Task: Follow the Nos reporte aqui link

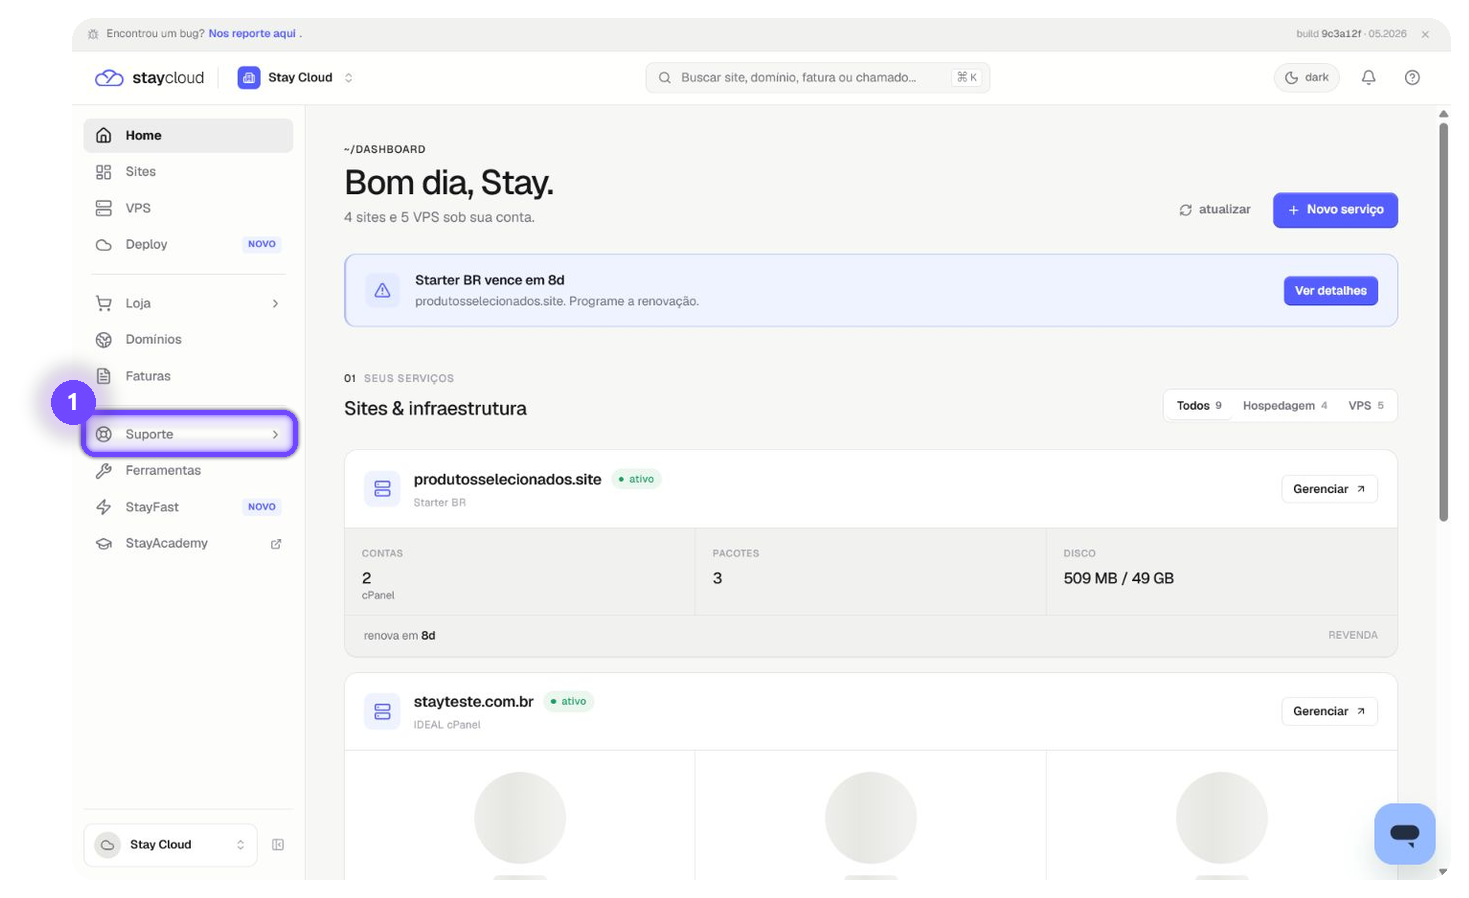Action: (252, 34)
